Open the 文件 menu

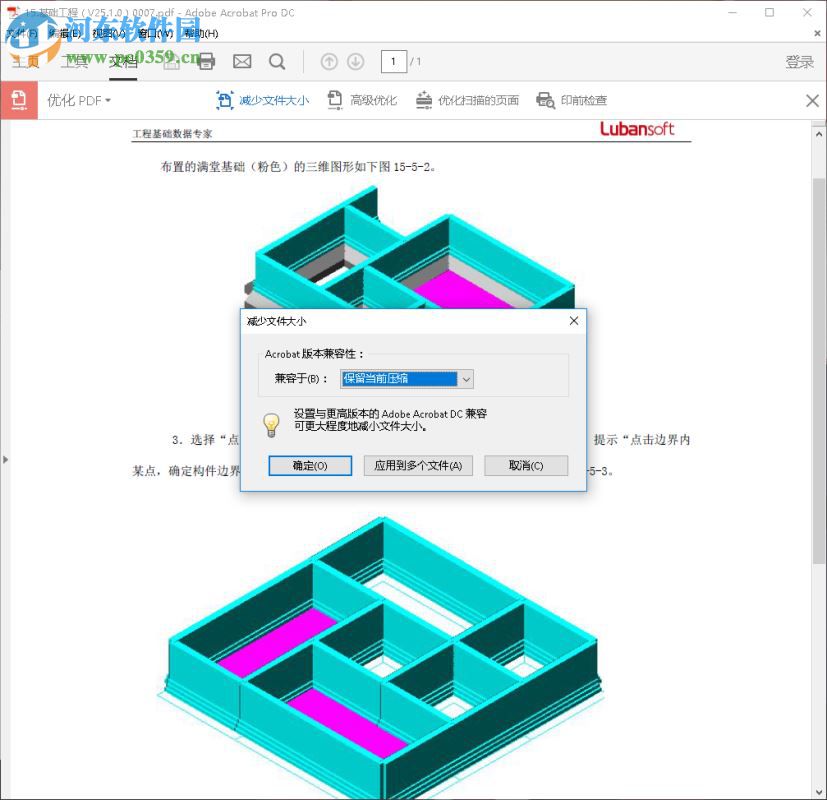[x=18, y=33]
